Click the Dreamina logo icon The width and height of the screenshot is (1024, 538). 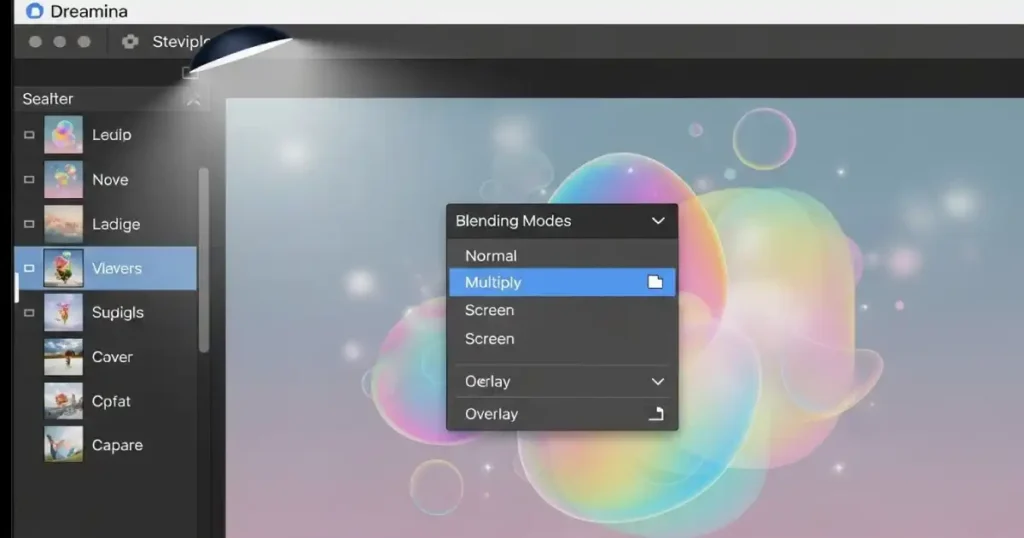tap(34, 12)
